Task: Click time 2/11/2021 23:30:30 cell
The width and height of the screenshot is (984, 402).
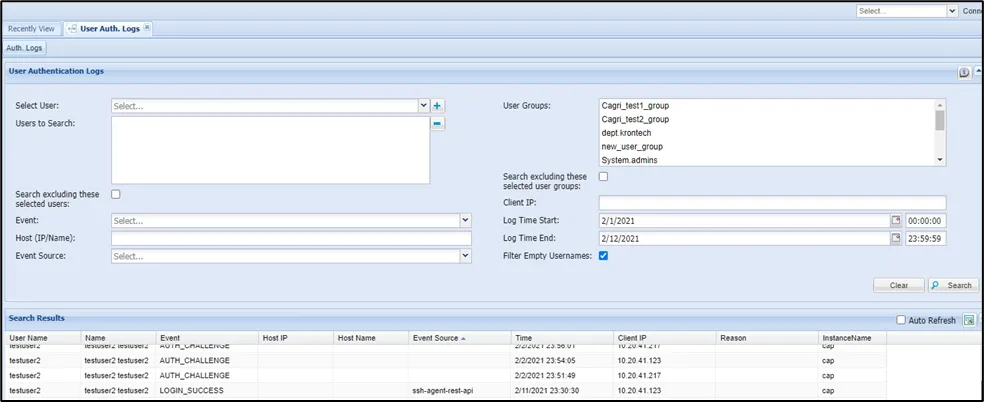Action: pos(562,390)
